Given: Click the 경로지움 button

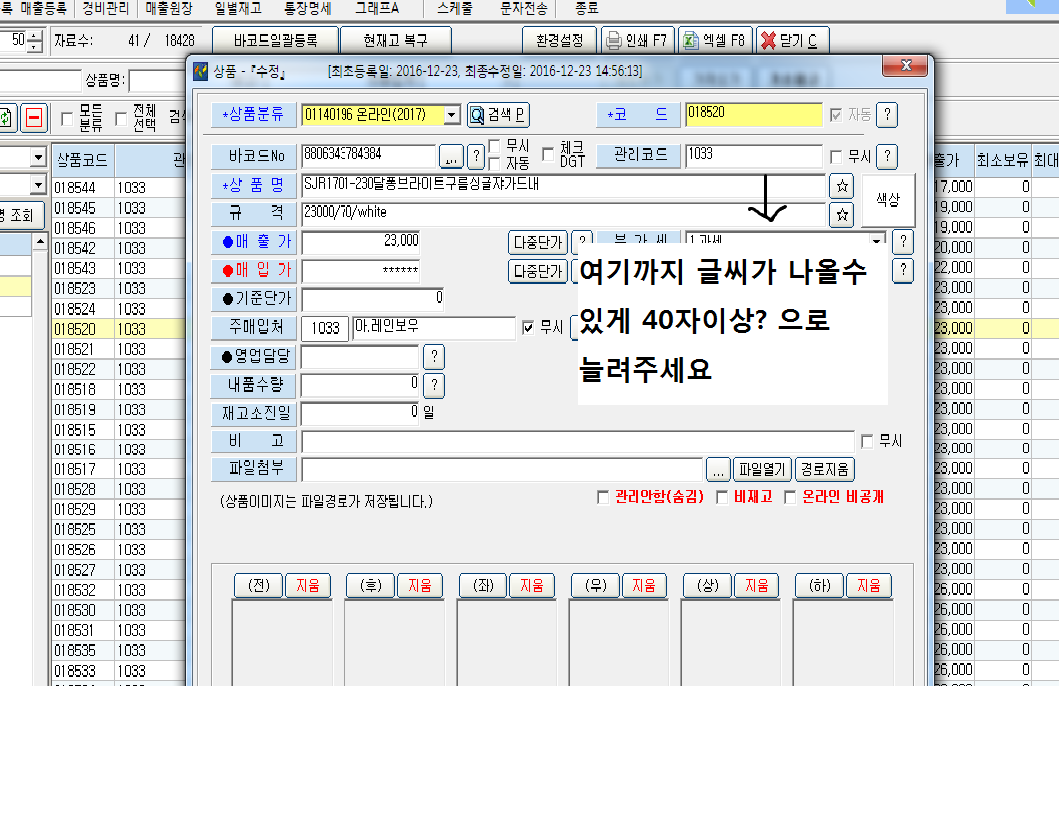Looking at the screenshot, I should pyautogui.click(x=824, y=469).
